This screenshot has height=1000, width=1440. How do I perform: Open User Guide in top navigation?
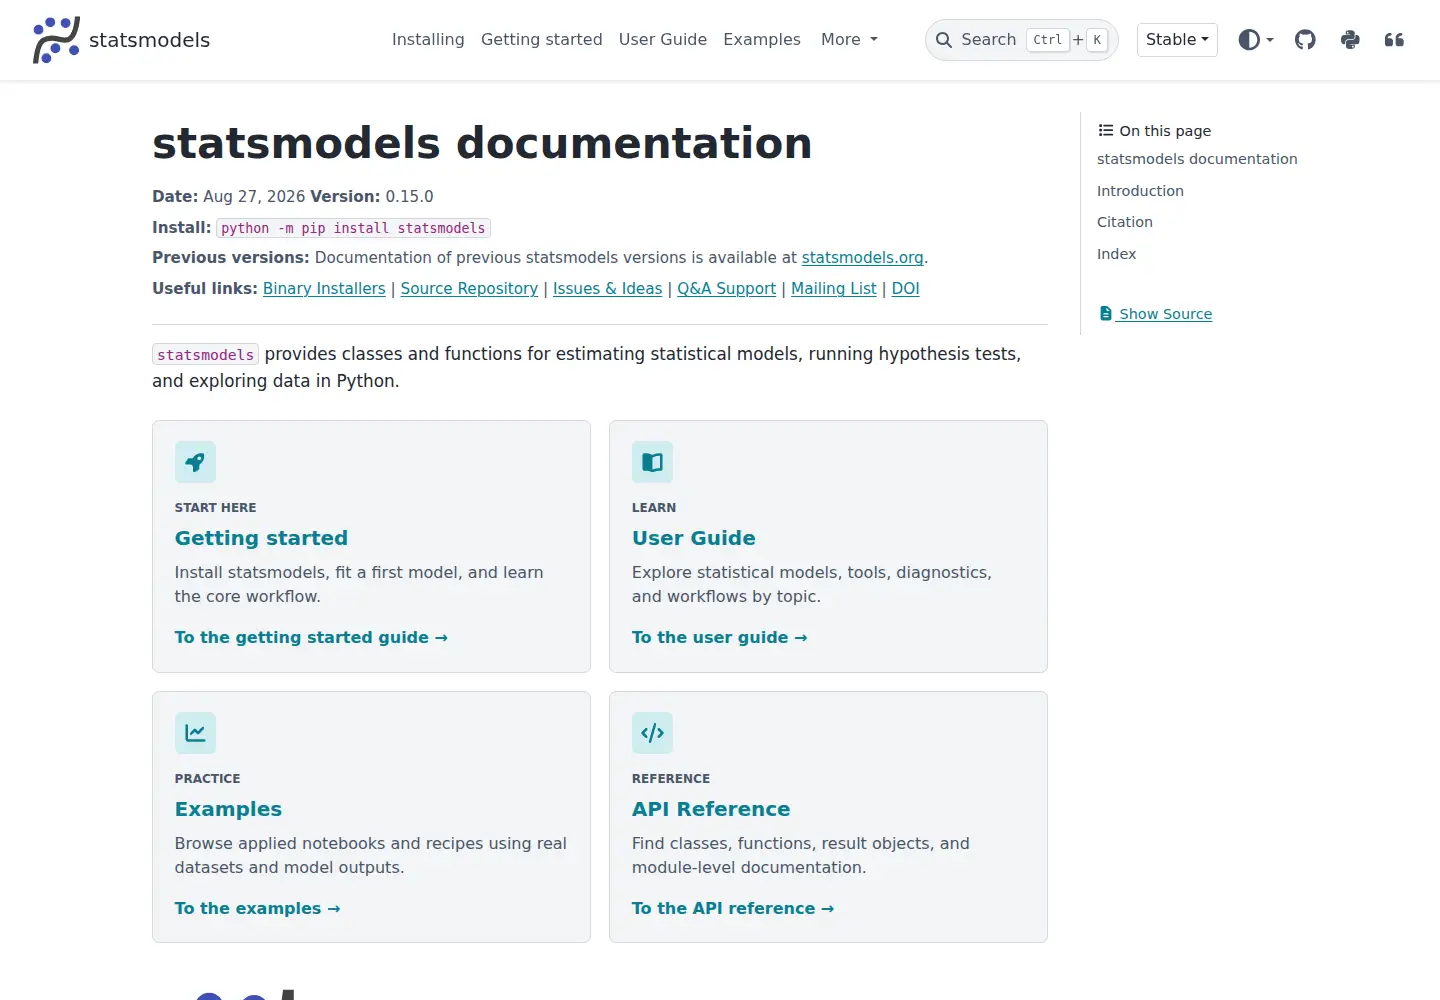coord(663,40)
